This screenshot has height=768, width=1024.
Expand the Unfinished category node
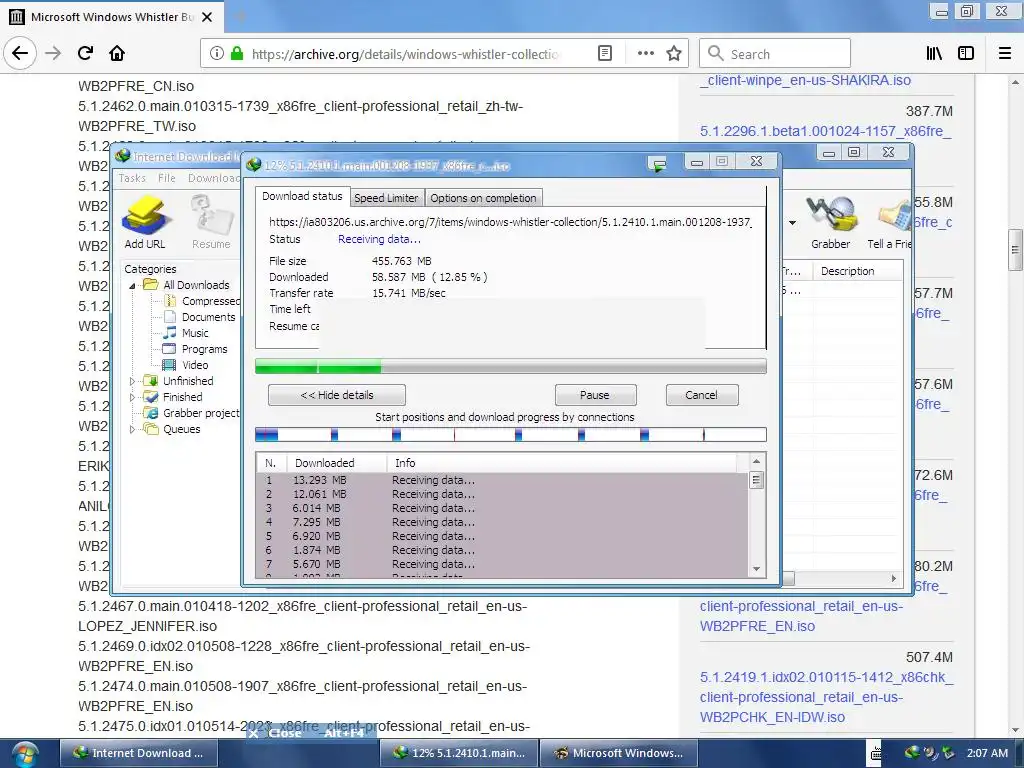[133, 381]
